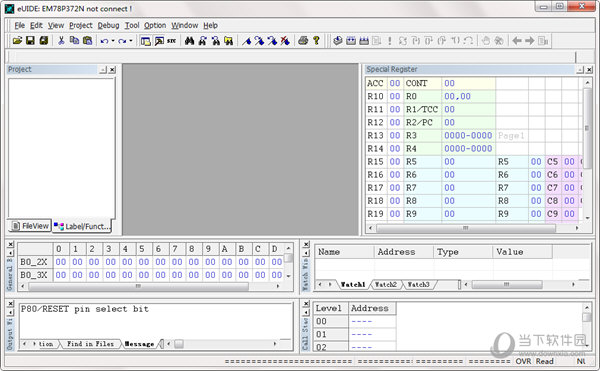This screenshot has width=600, height=371.
Task: Click the Rebuild All chip icon
Action: point(351,40)
